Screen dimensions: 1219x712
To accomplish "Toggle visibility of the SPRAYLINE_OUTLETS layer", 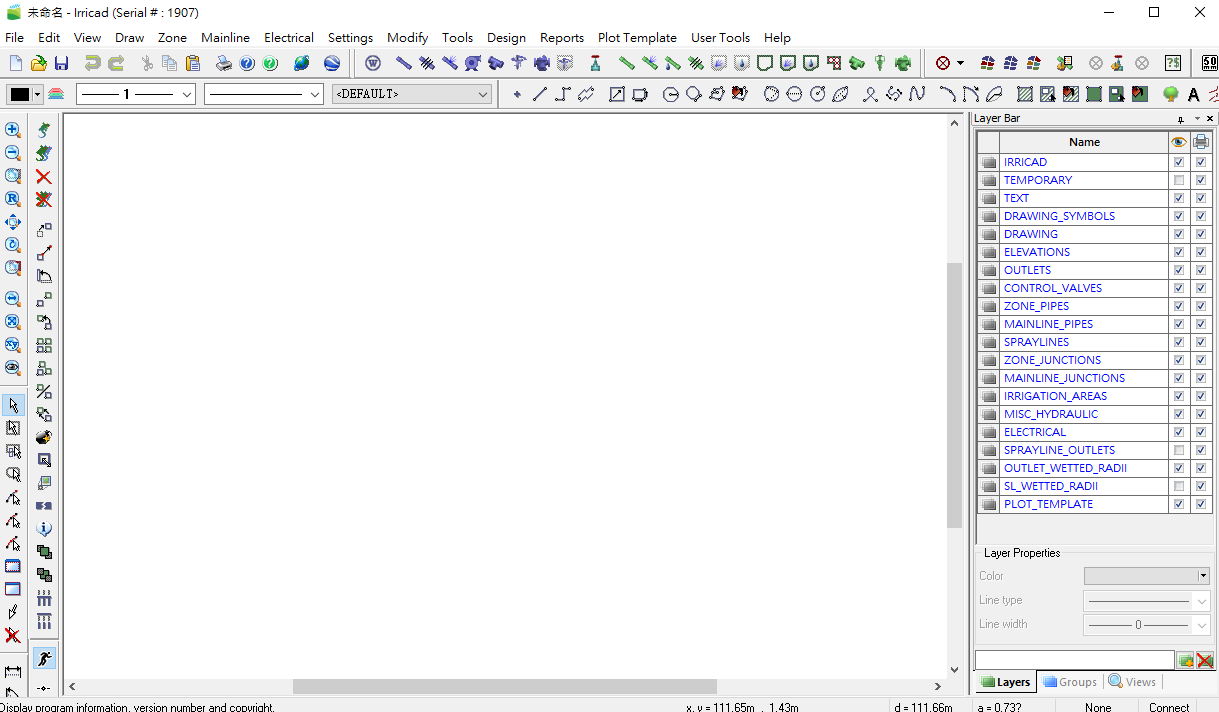I will pyautogui.click(x=1179, y=450).
